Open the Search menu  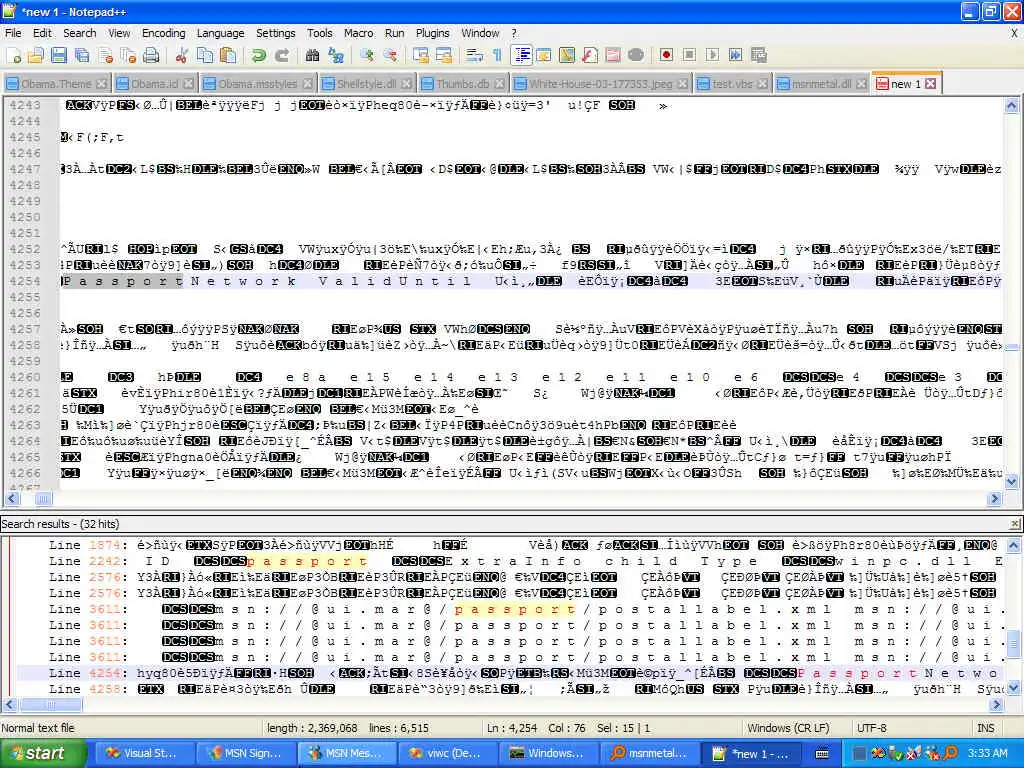tap(80, 33)
